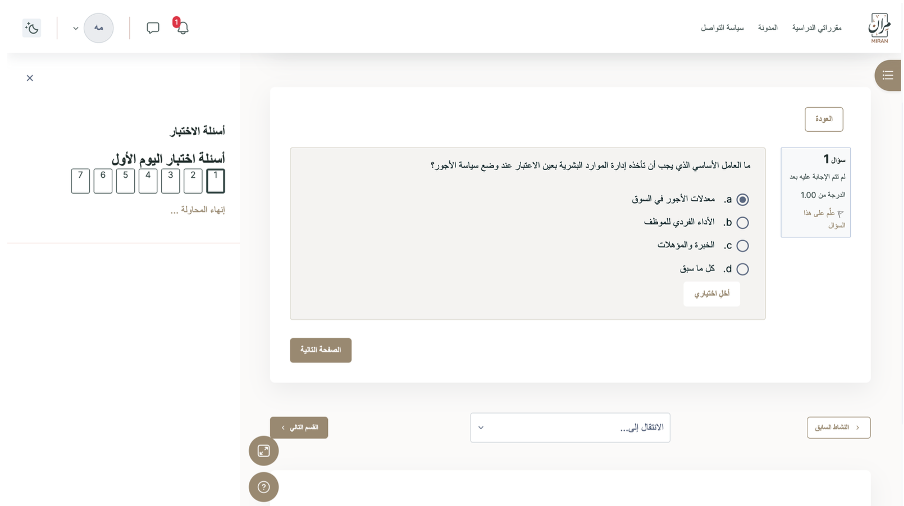
Task: Open the notifications bell
Action: pyautogui.click(x=182, y=28)
